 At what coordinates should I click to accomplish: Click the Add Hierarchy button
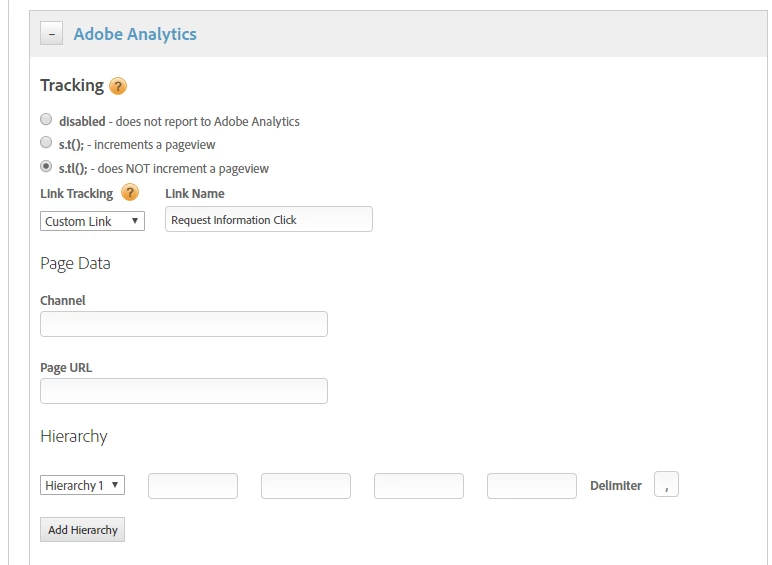(82, 530)
